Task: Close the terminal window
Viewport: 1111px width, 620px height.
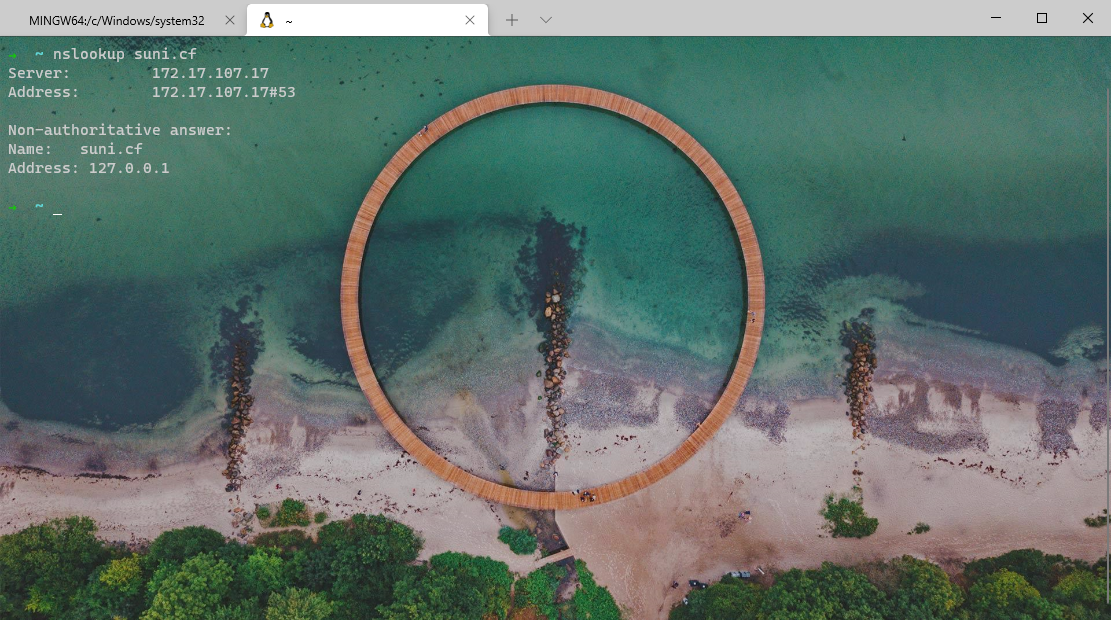Action: pyautogui.click(x=1088, y=18)
